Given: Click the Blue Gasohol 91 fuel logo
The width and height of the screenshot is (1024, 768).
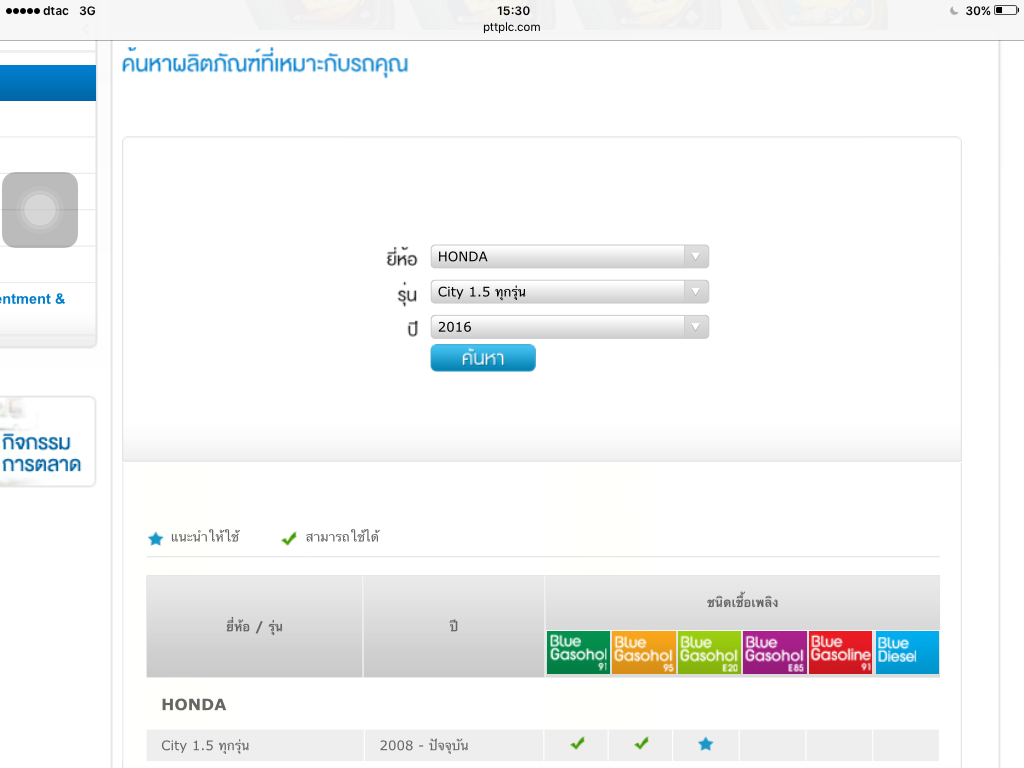Looking at the screenshot, I should tap(578, 652).
